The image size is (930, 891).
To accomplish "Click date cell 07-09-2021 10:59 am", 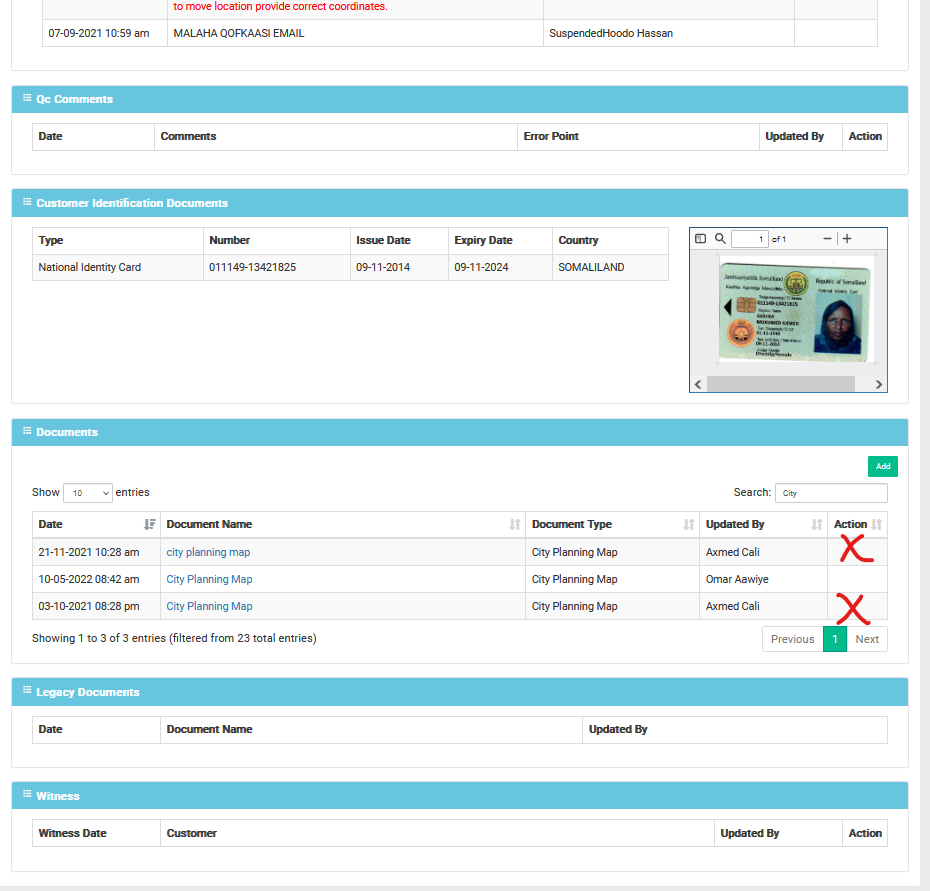I will (x=105, y=33).
